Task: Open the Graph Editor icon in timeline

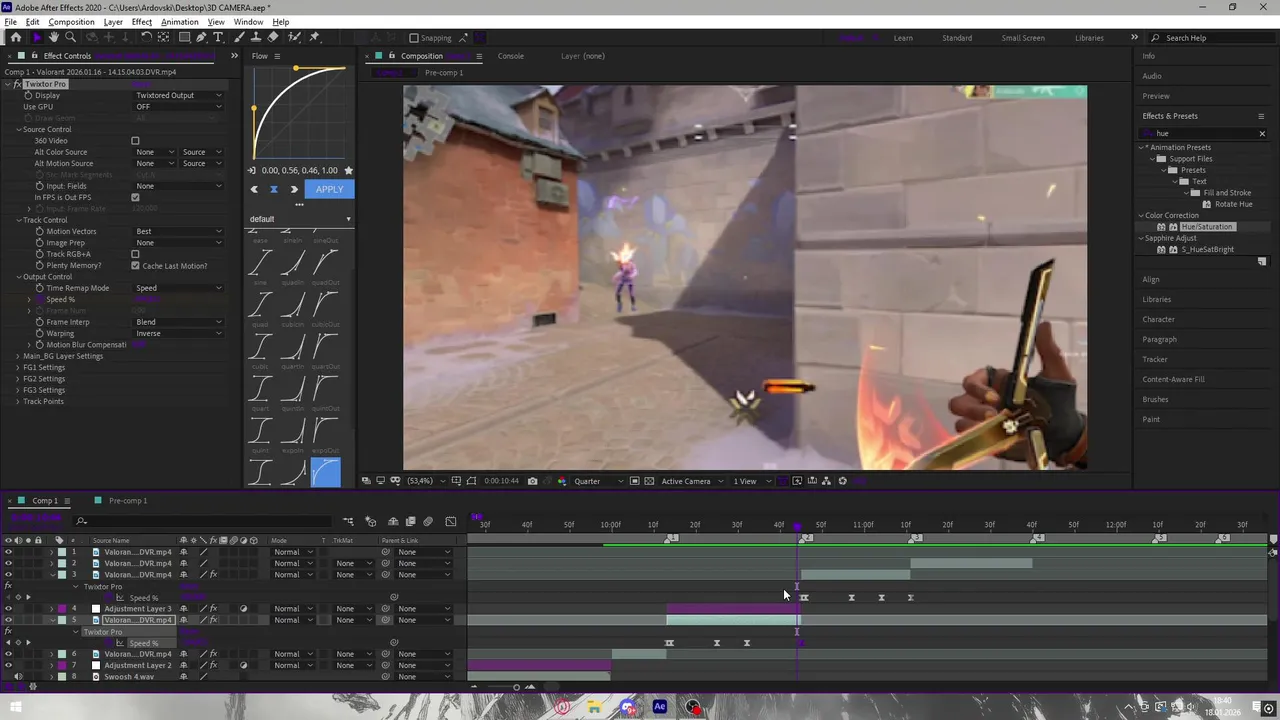Action: coord(450,521)
